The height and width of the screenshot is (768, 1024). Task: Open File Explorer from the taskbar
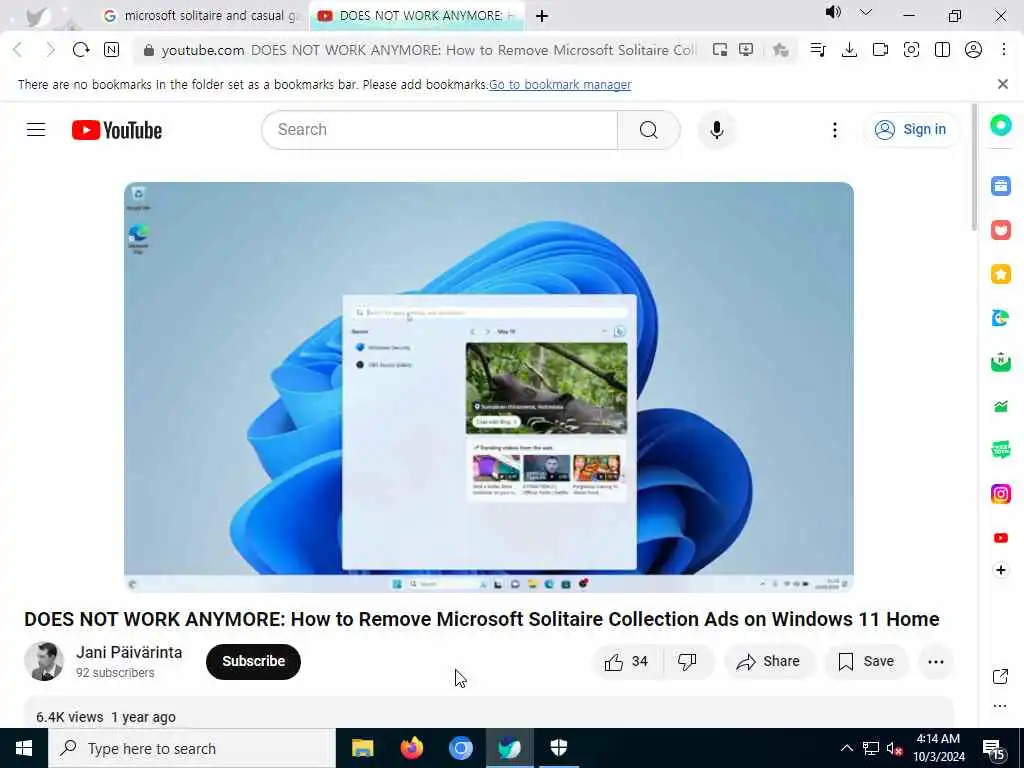(x=362, y=748)
